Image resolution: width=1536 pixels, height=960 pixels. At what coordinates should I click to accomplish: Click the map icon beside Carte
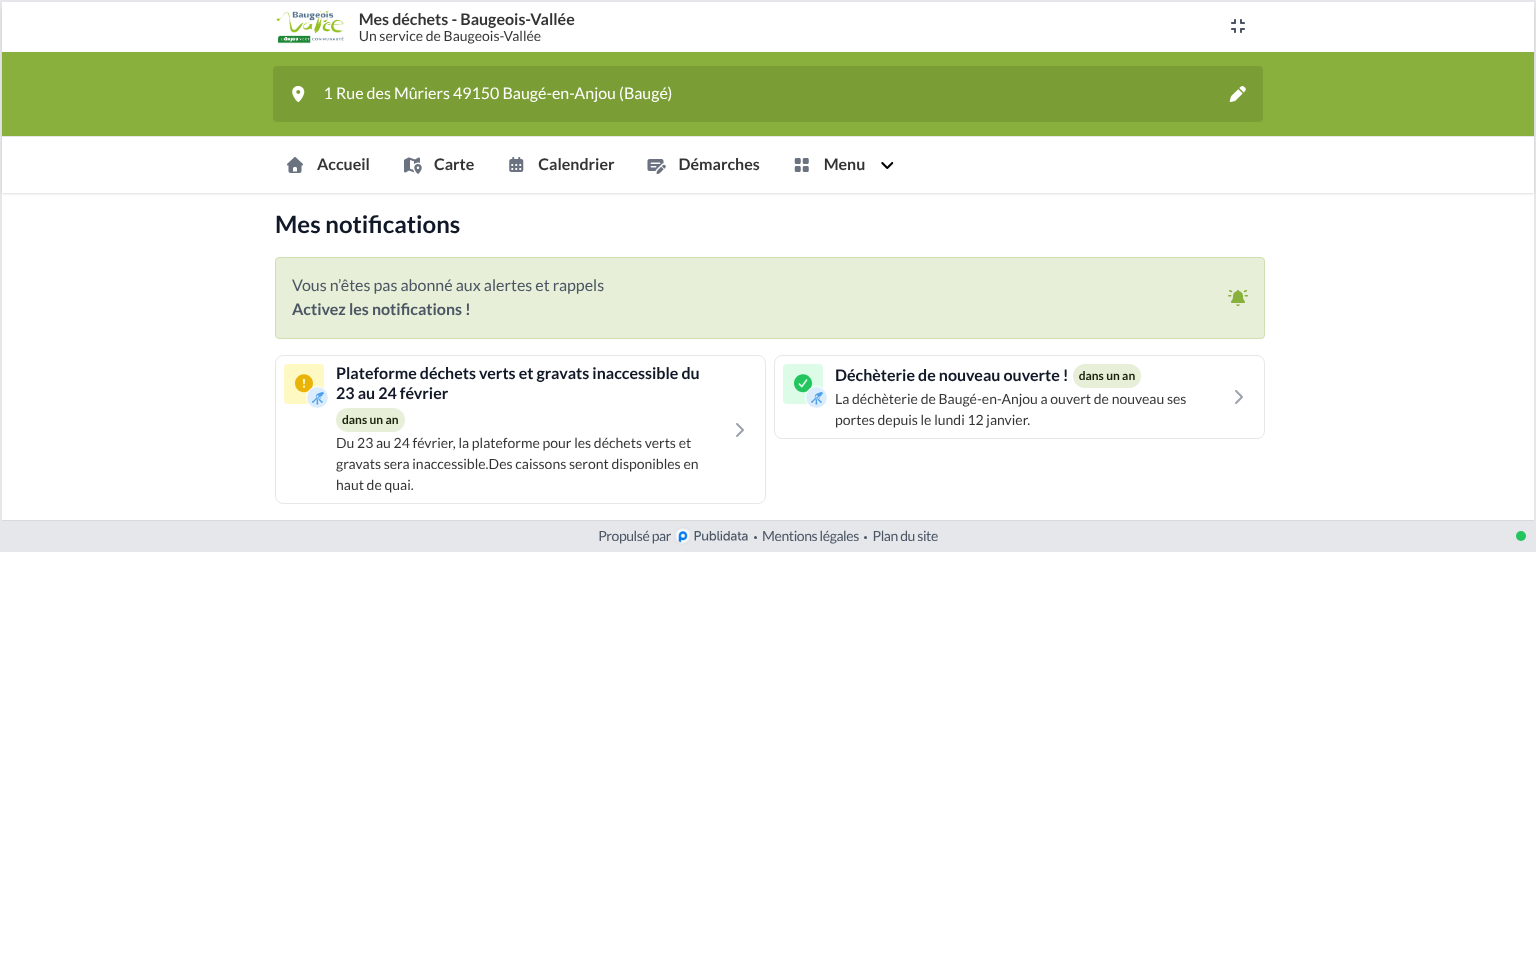tap(412, 165)
